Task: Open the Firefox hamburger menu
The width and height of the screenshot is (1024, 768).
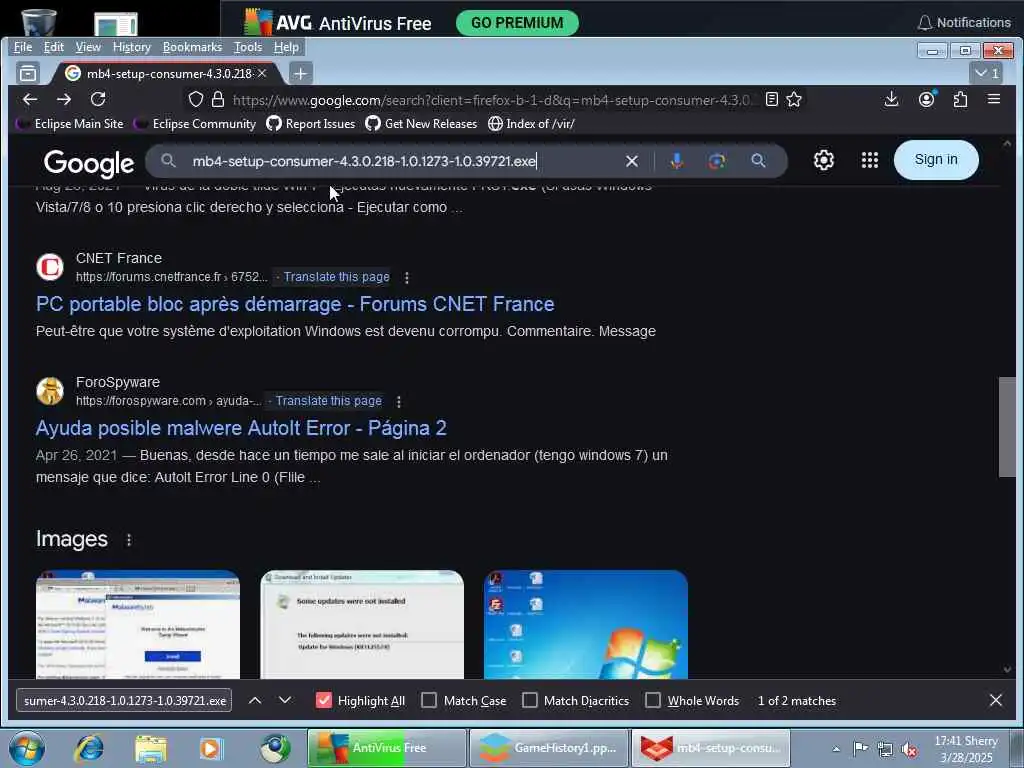Action: [994, 99]
